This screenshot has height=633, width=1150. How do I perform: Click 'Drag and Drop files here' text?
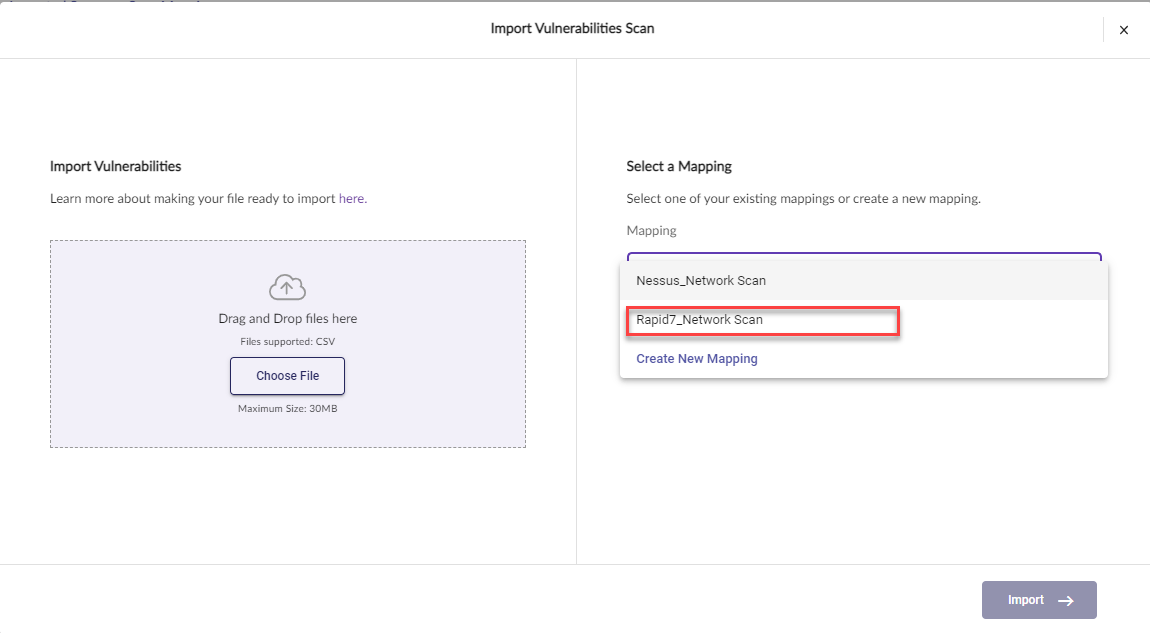pyautogui.click(x=287, y=319)
